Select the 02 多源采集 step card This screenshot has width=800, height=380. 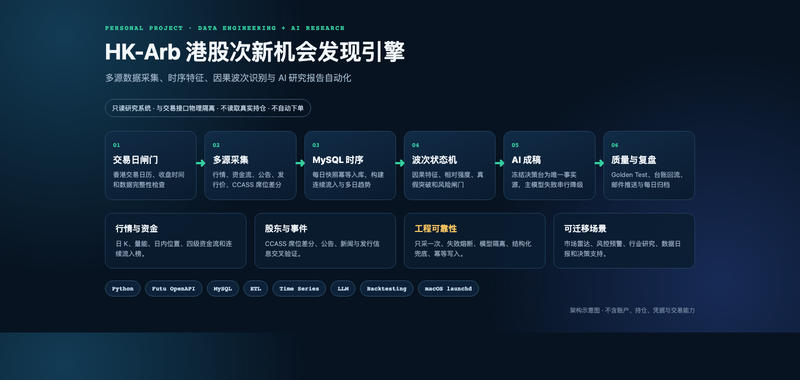click(x=251, y=165)
